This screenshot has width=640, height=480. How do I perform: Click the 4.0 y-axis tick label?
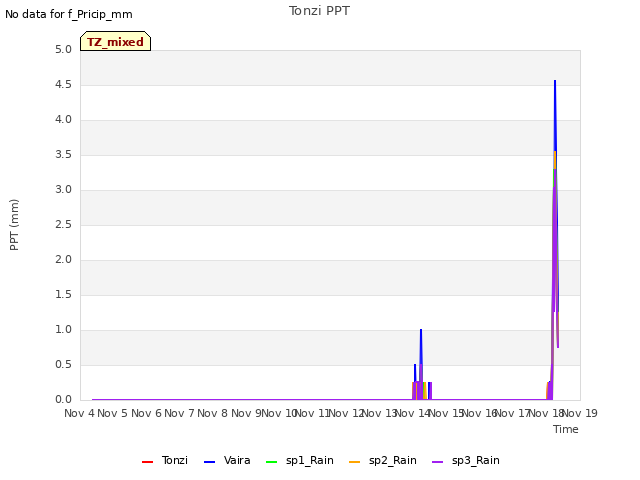pyautogui.click(x=63, y=120)
